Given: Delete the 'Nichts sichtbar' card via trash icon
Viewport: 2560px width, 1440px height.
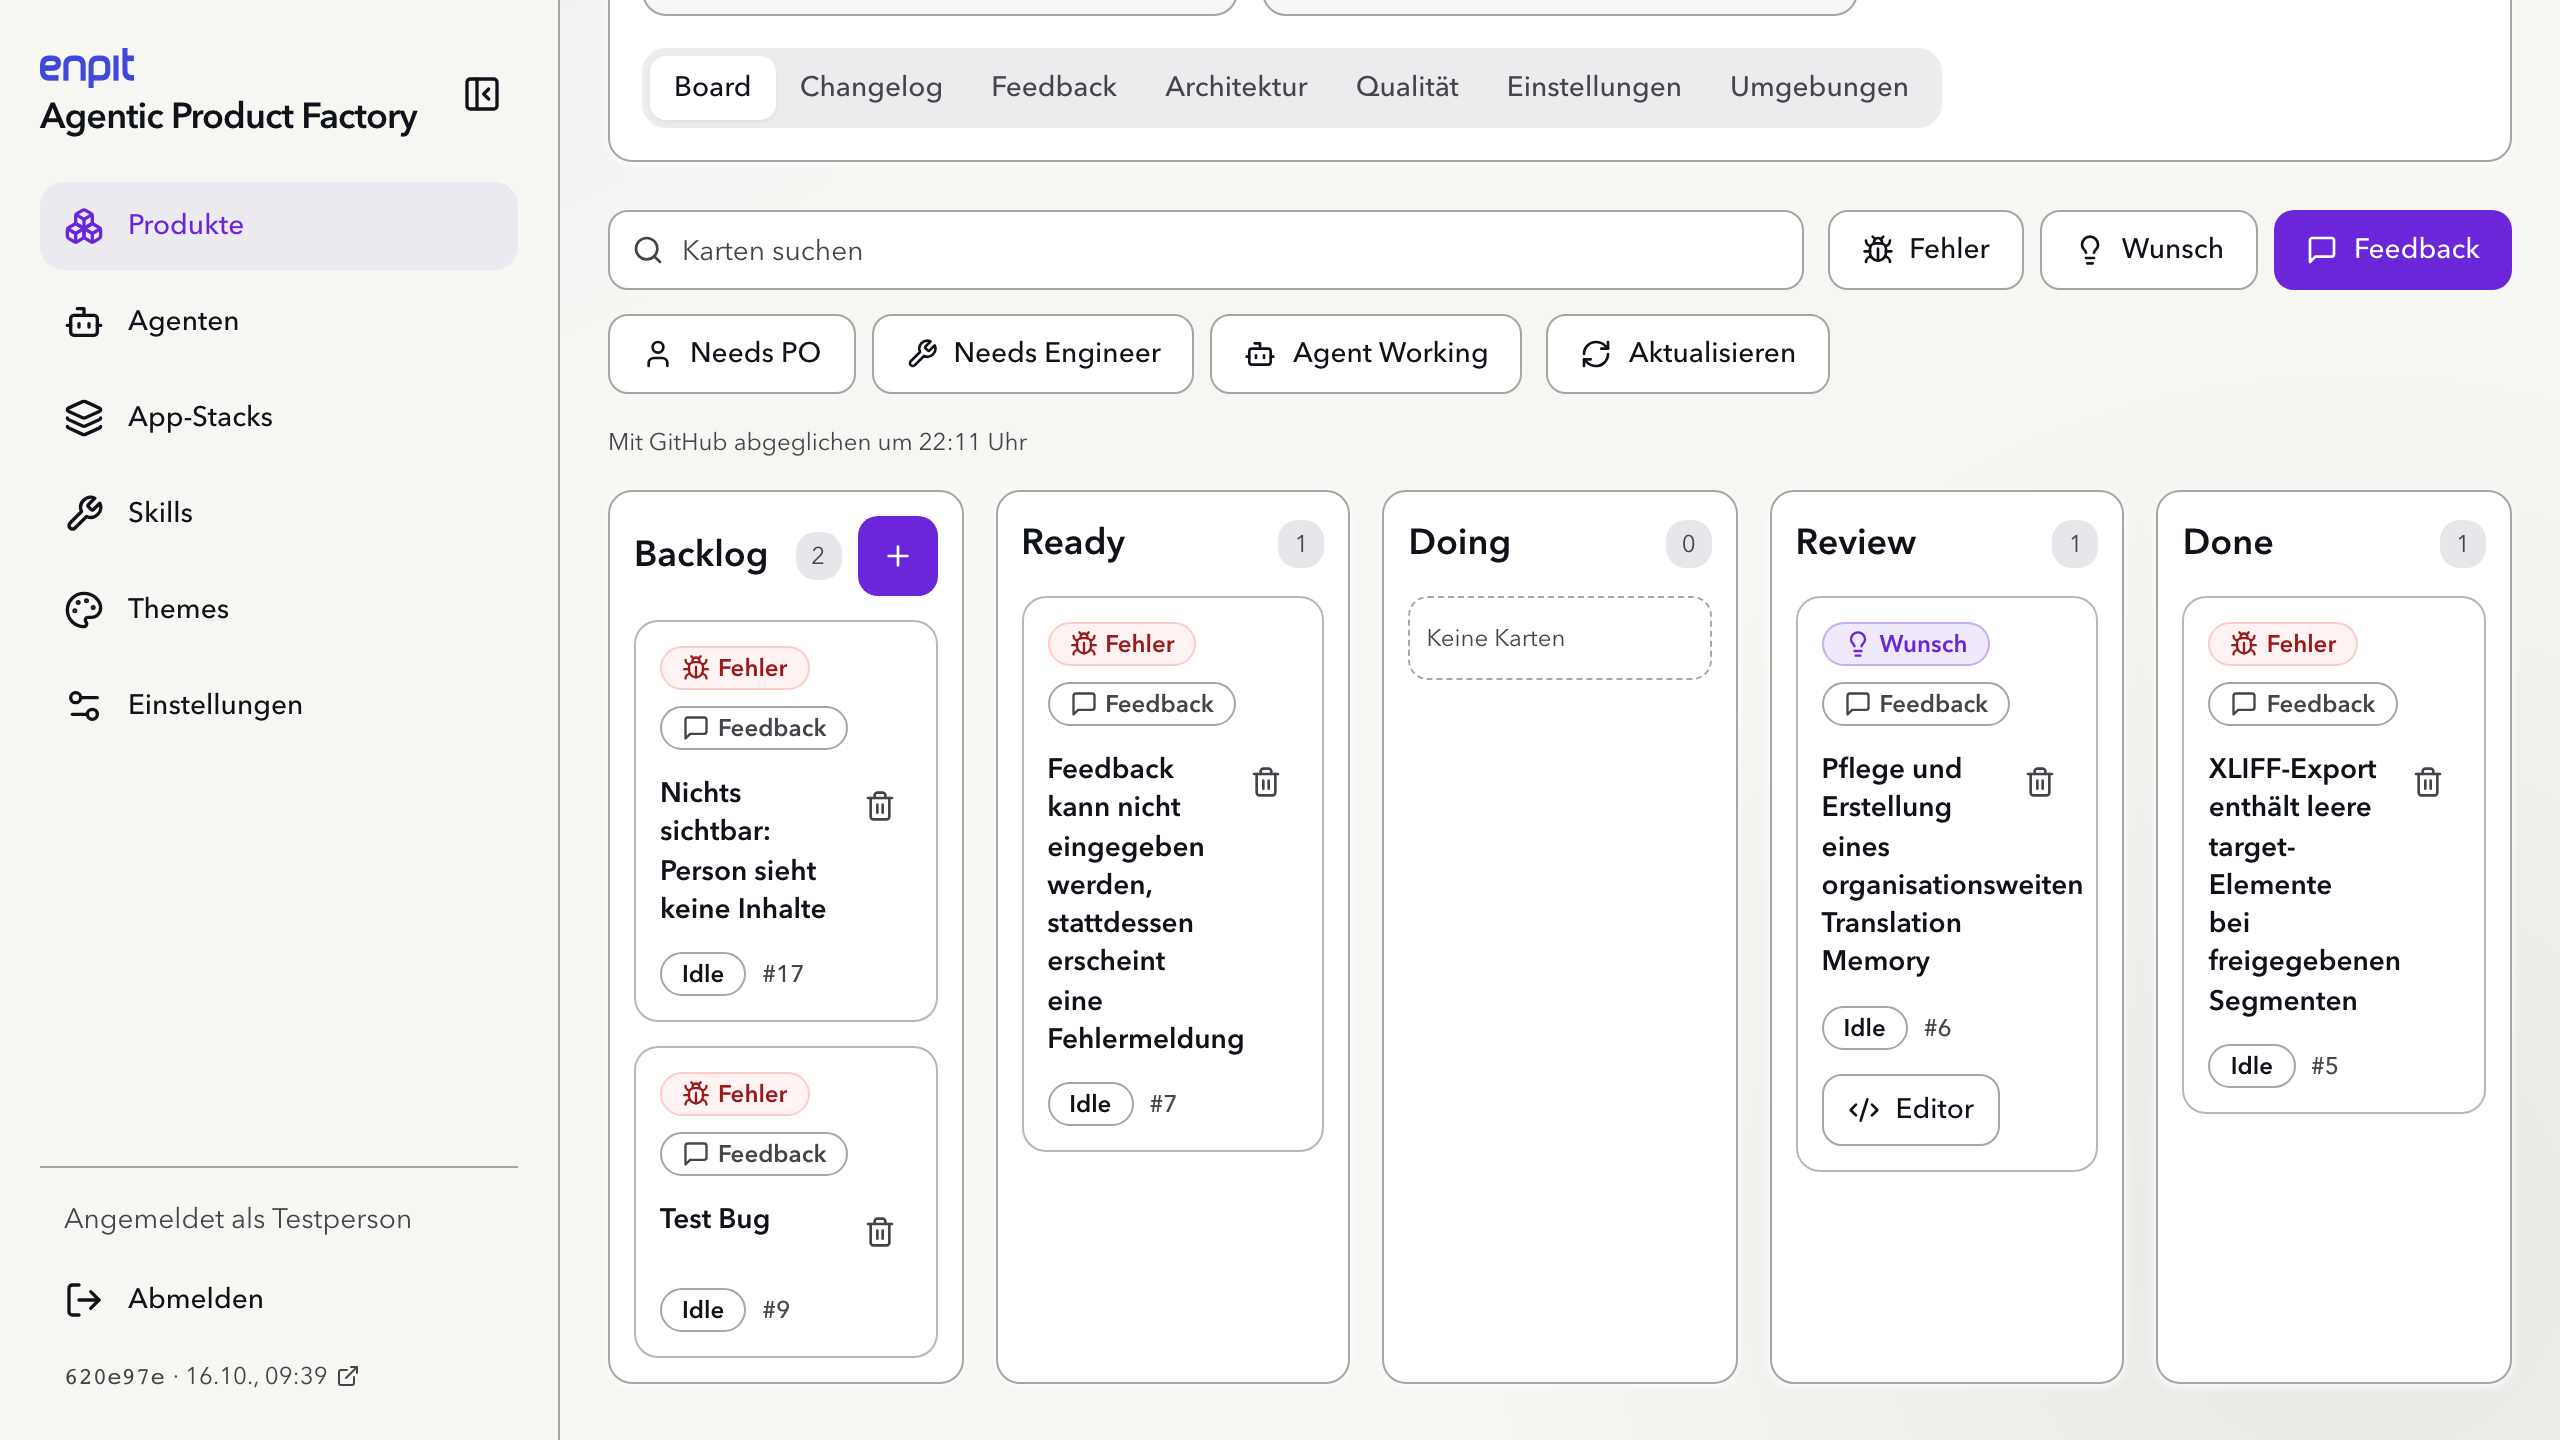Looking at the screenshot, I should (880, 806).
